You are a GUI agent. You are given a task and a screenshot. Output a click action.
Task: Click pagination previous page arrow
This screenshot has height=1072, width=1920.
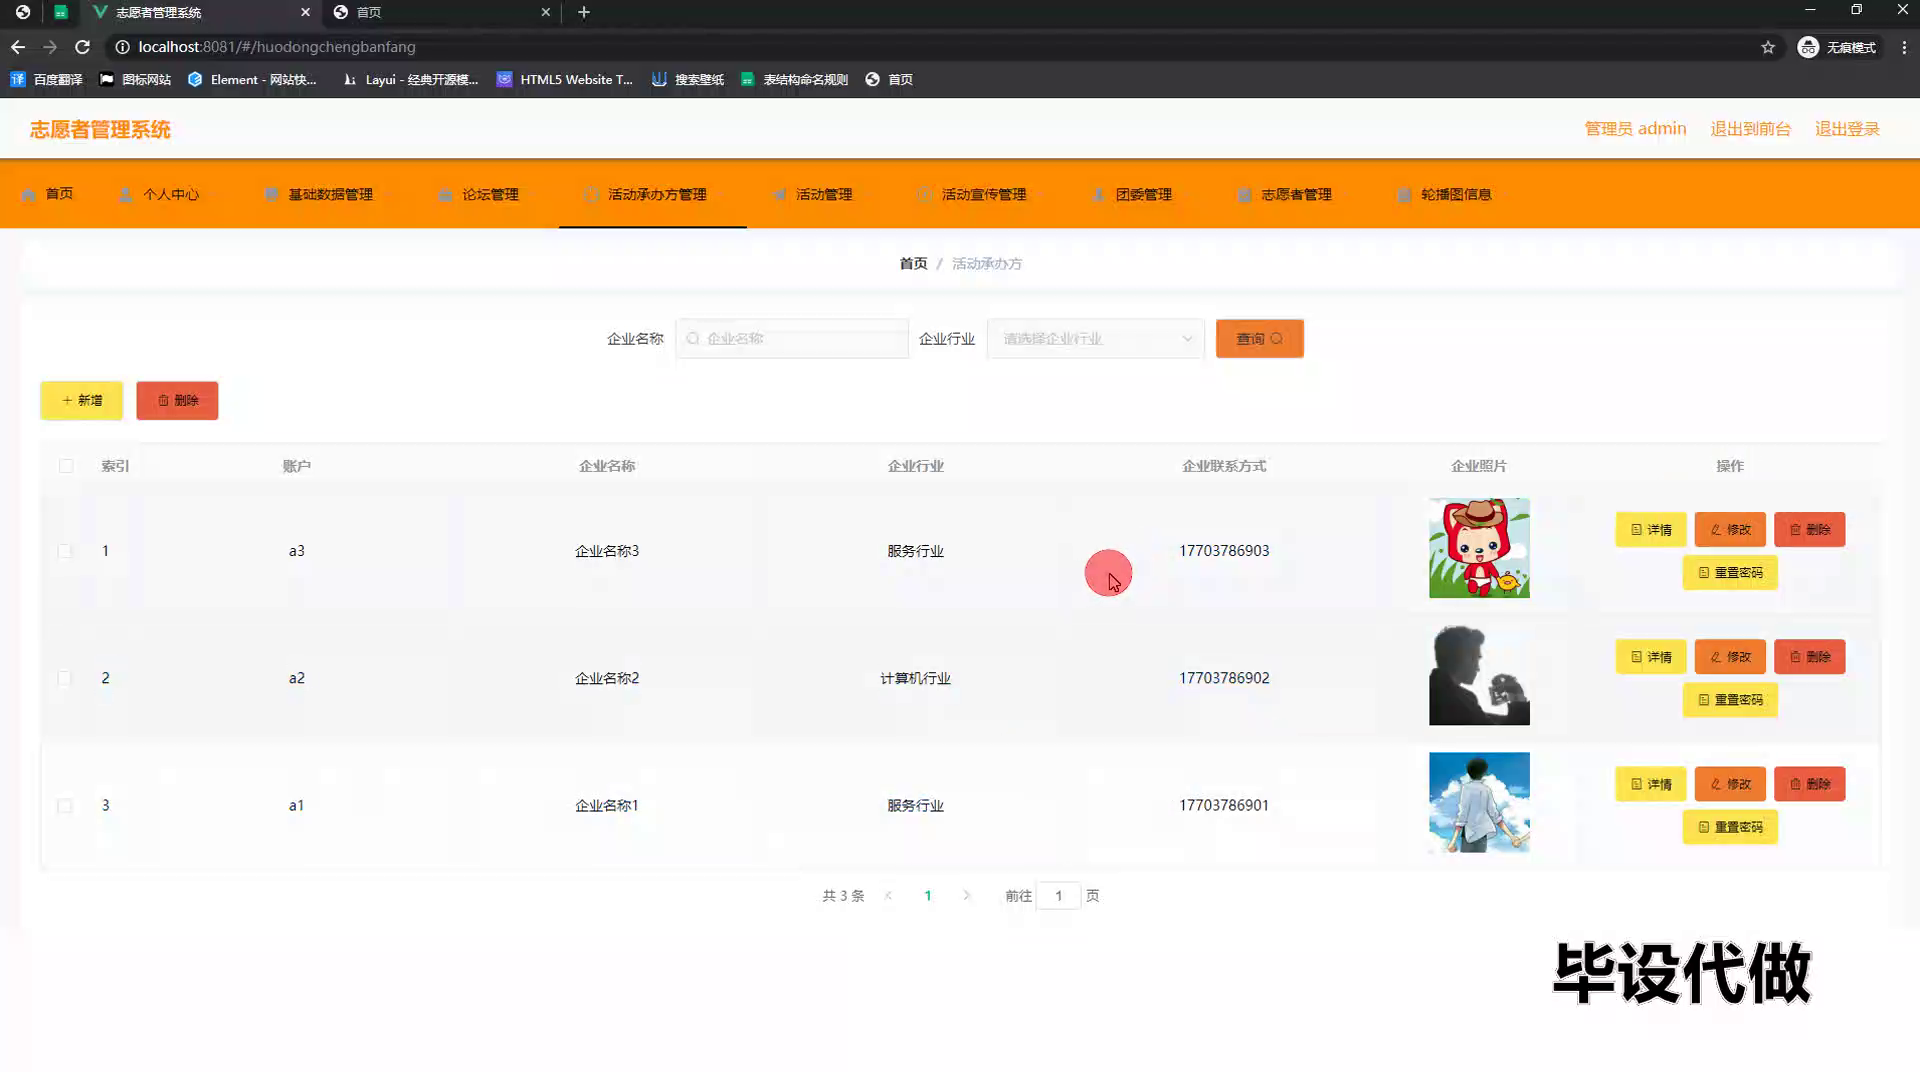[888, 896]
